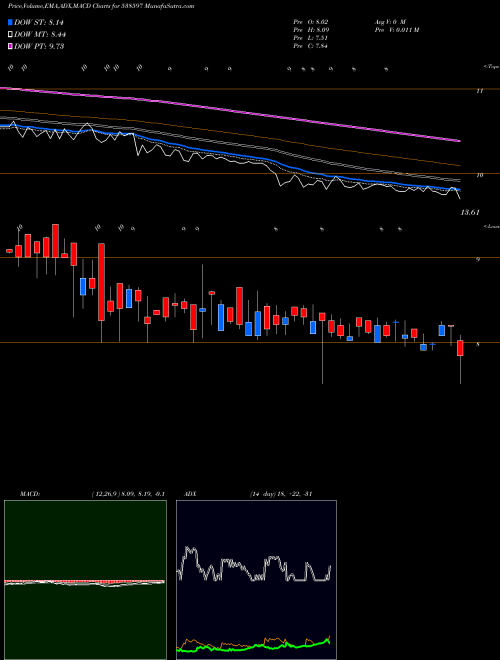Click the green line in the ADX panel

253,645
